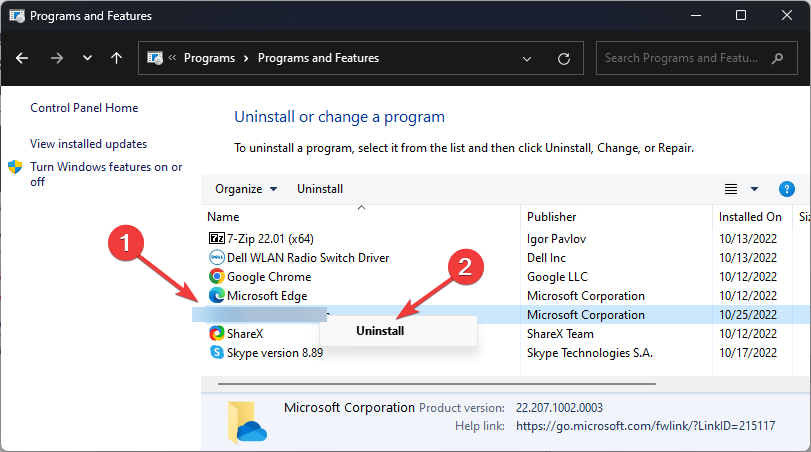Click the 10/17/2022 installed date
This screenshot has height=452, width=811.
(748, 353)
